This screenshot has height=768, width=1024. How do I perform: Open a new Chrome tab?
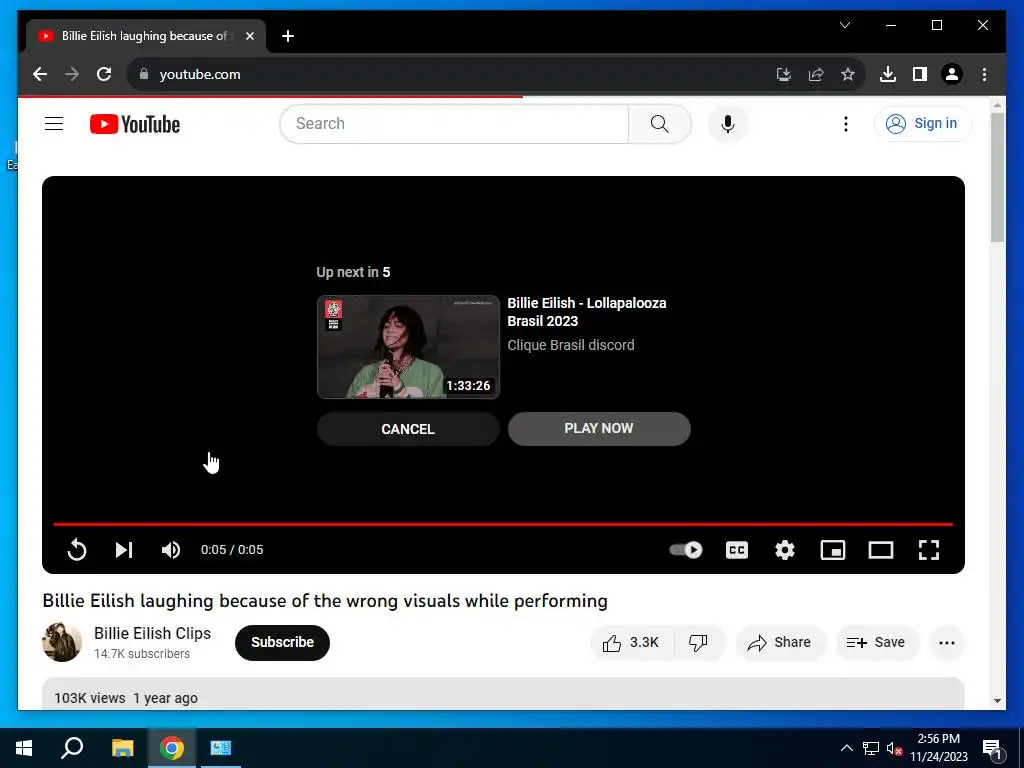pos(287,36)
